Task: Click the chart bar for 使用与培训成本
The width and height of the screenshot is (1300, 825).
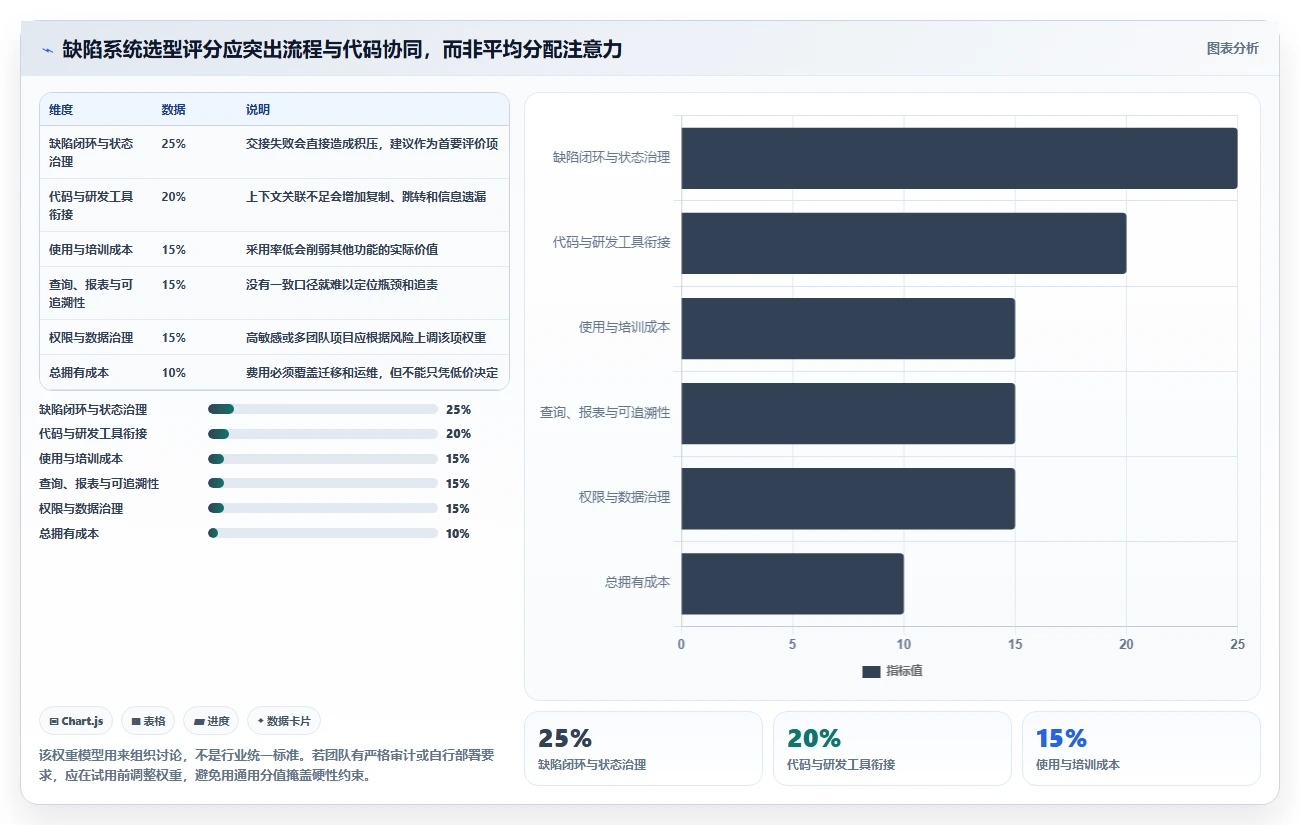Action: [848, 328]
